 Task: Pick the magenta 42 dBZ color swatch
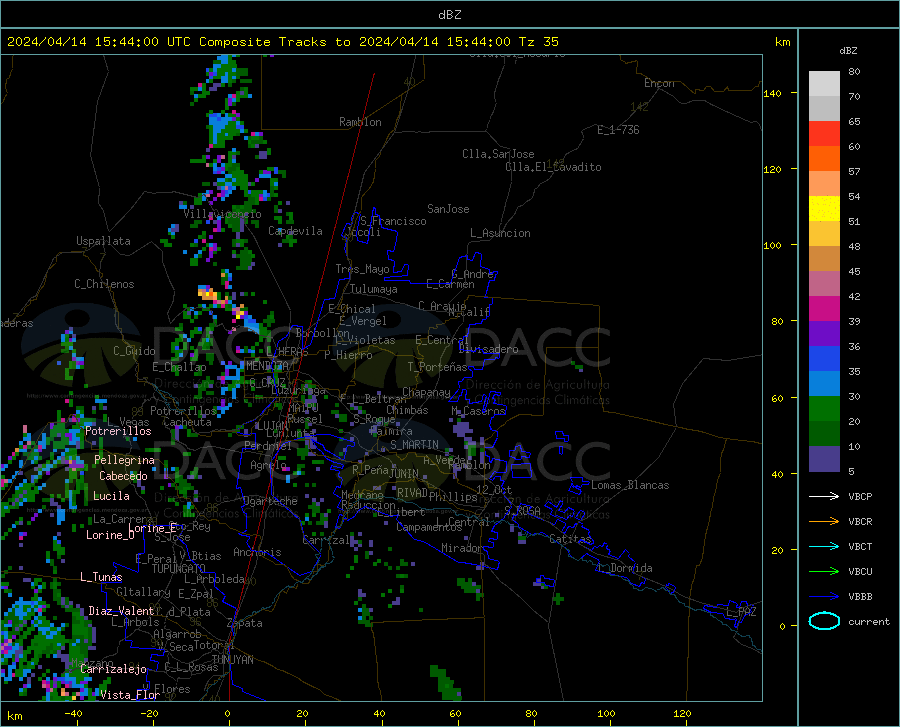point(824,308)
